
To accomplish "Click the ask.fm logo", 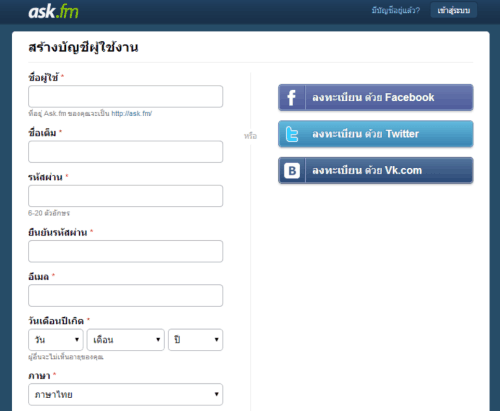I will point(53,12).
